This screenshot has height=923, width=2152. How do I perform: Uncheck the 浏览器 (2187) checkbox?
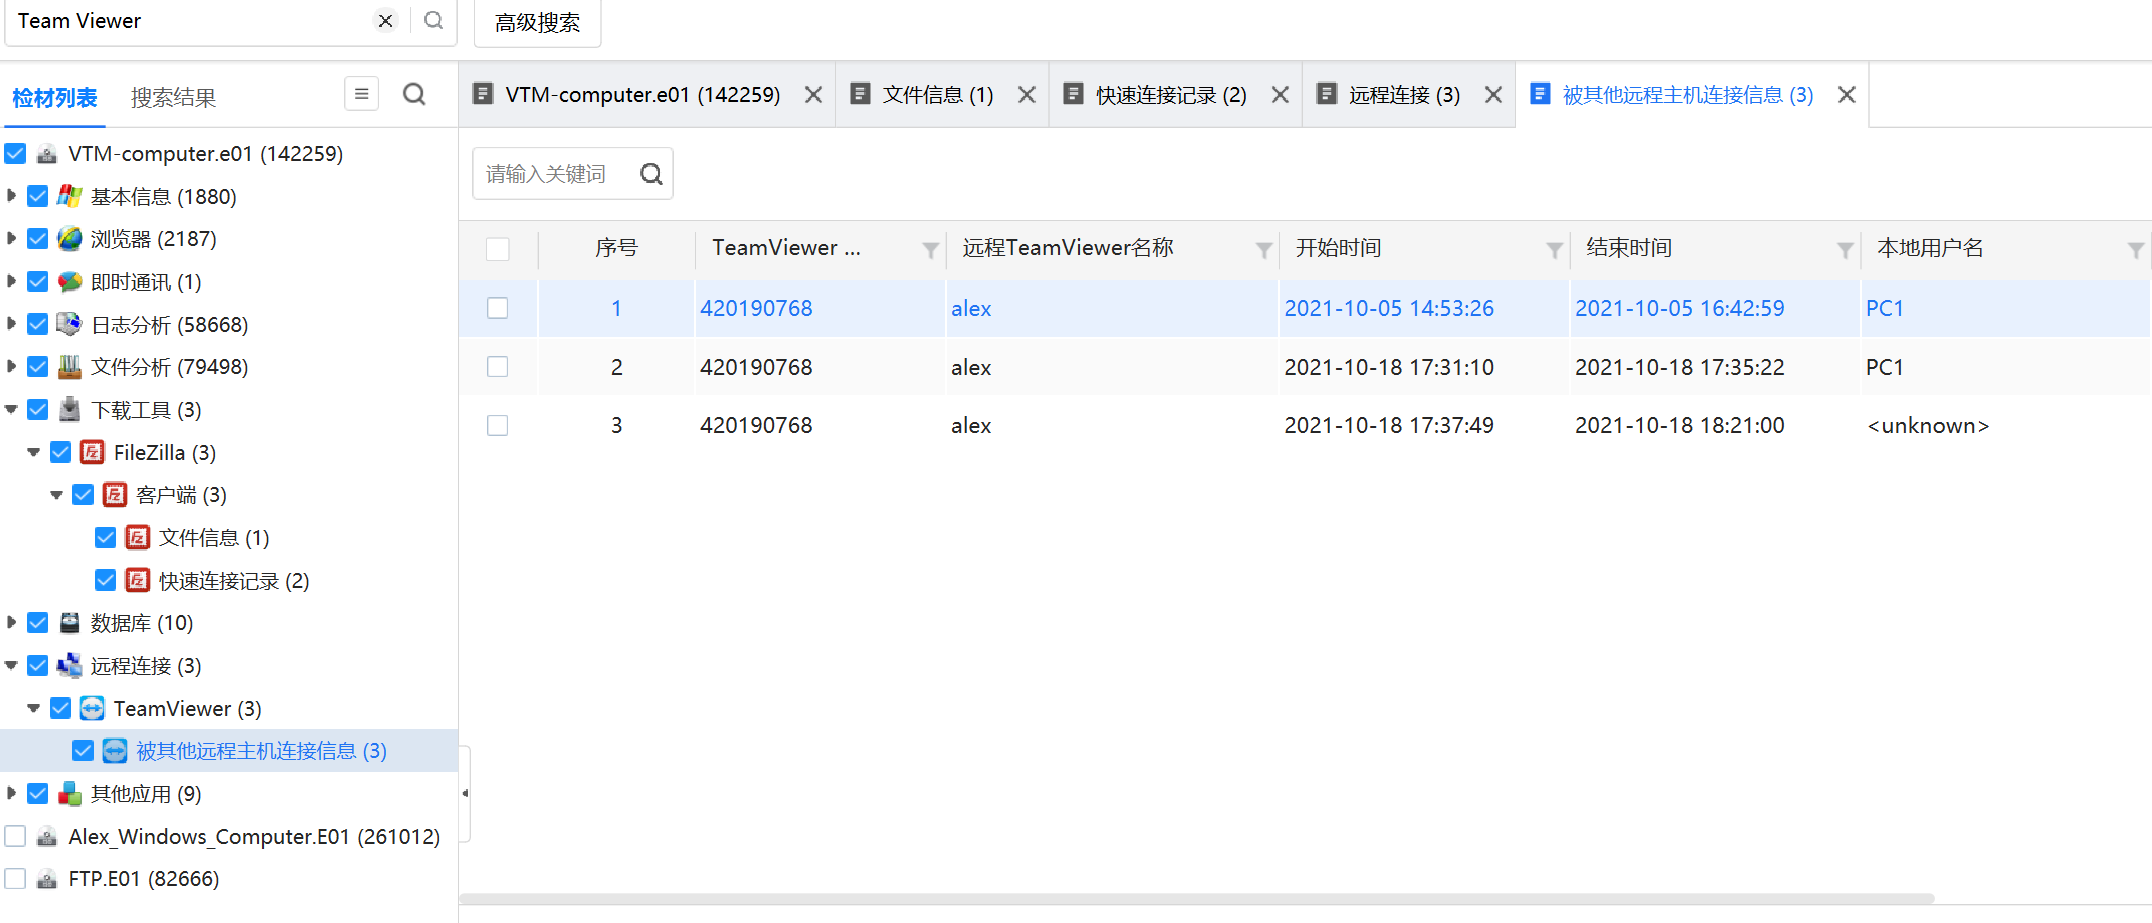[38, 239]
